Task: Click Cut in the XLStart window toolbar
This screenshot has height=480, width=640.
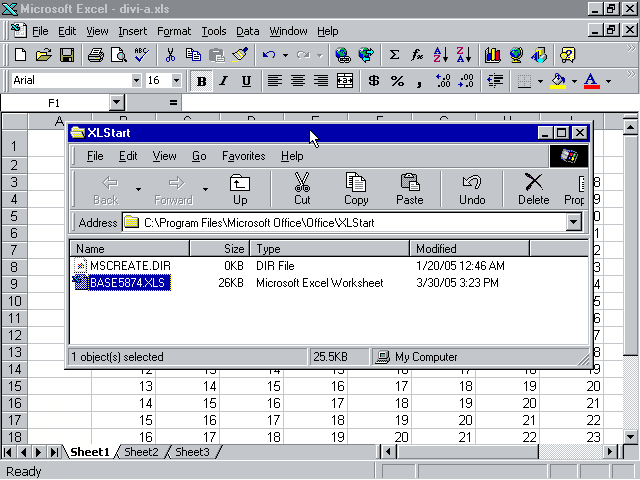Action: point(302,189)
